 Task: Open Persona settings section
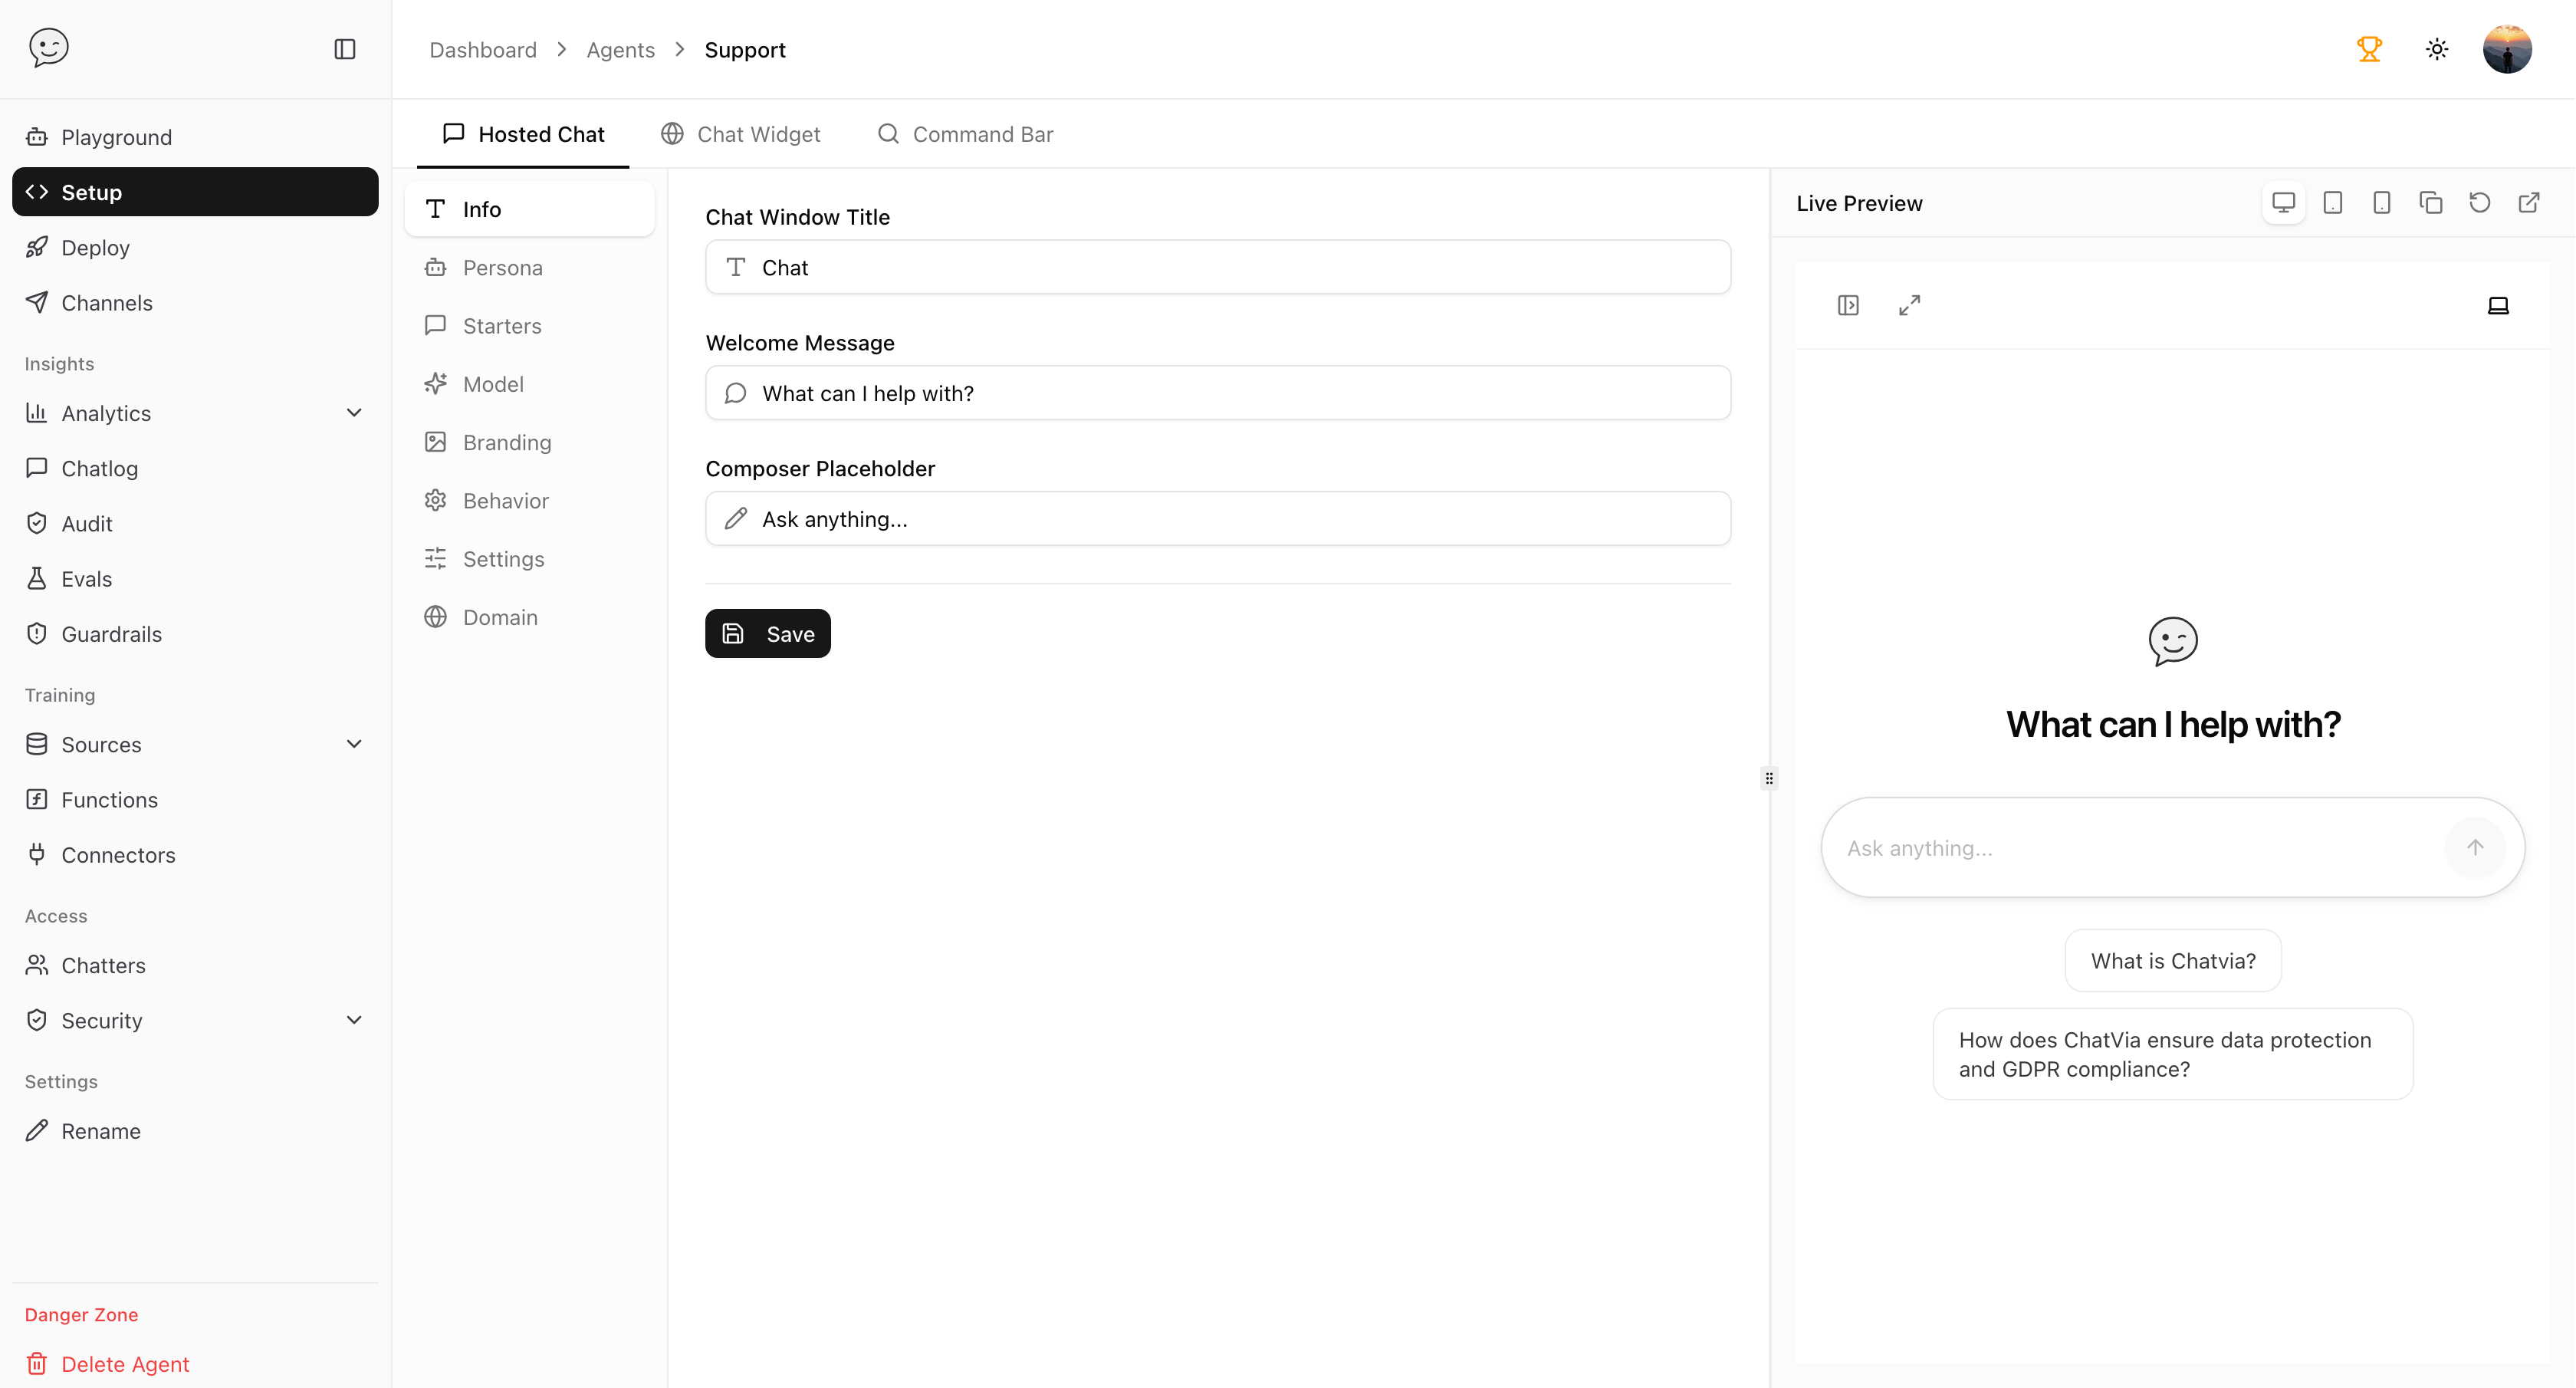(x=529, y=268)
